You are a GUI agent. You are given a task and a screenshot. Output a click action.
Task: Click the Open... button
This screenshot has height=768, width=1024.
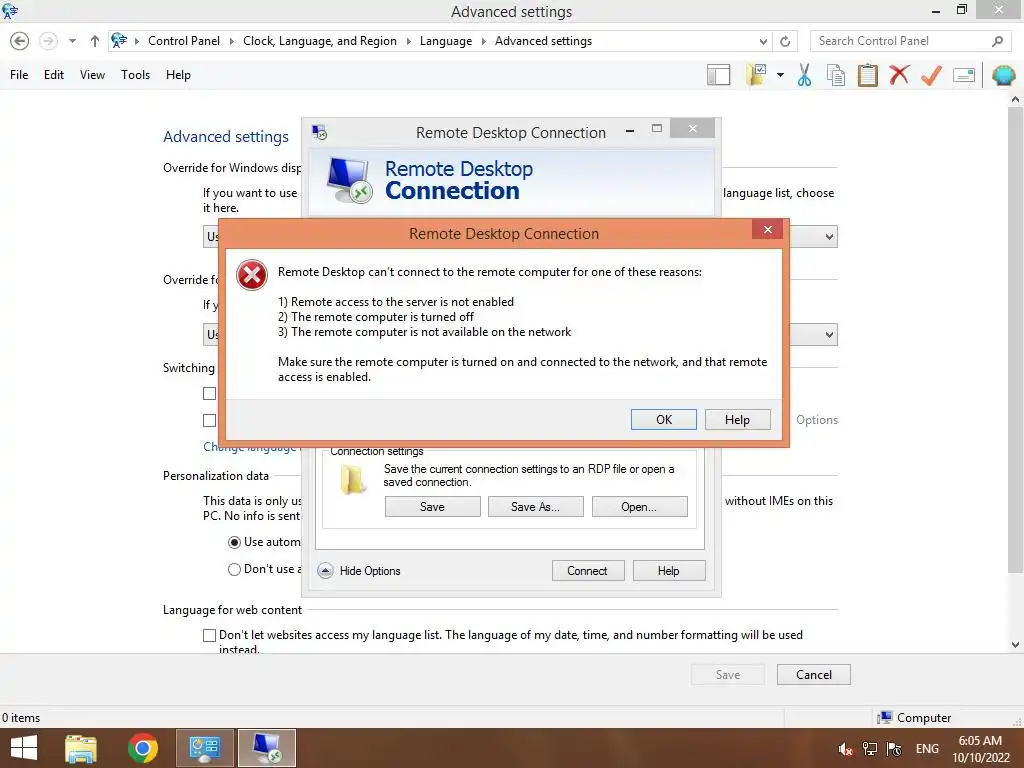639,507
